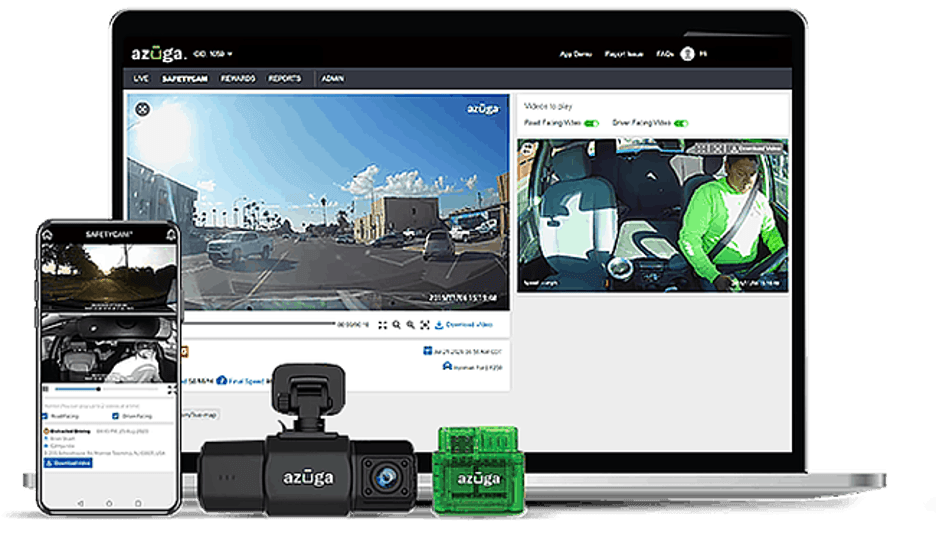Open the REPORTS tab
Viewport: 936px width, 540px height.
[x=284, y=78]
